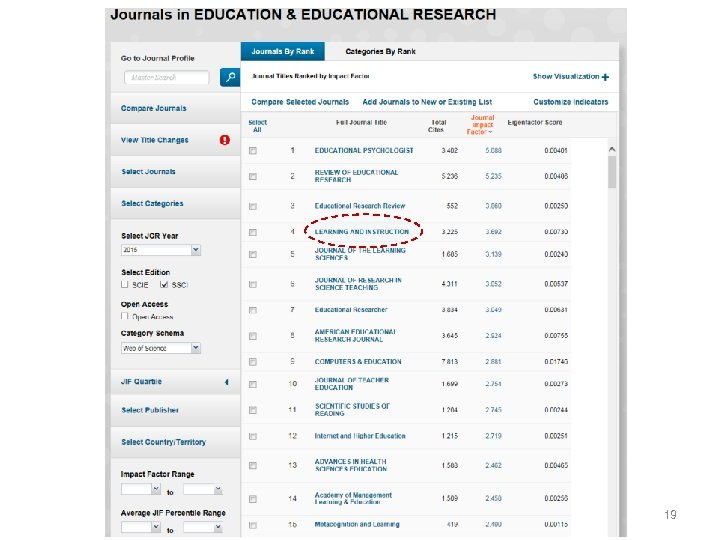Open SCIENTIFIC STUDIES OF READING link
Image resolution: width=720 pixels, height=540 pixels.
pos(352,410)
